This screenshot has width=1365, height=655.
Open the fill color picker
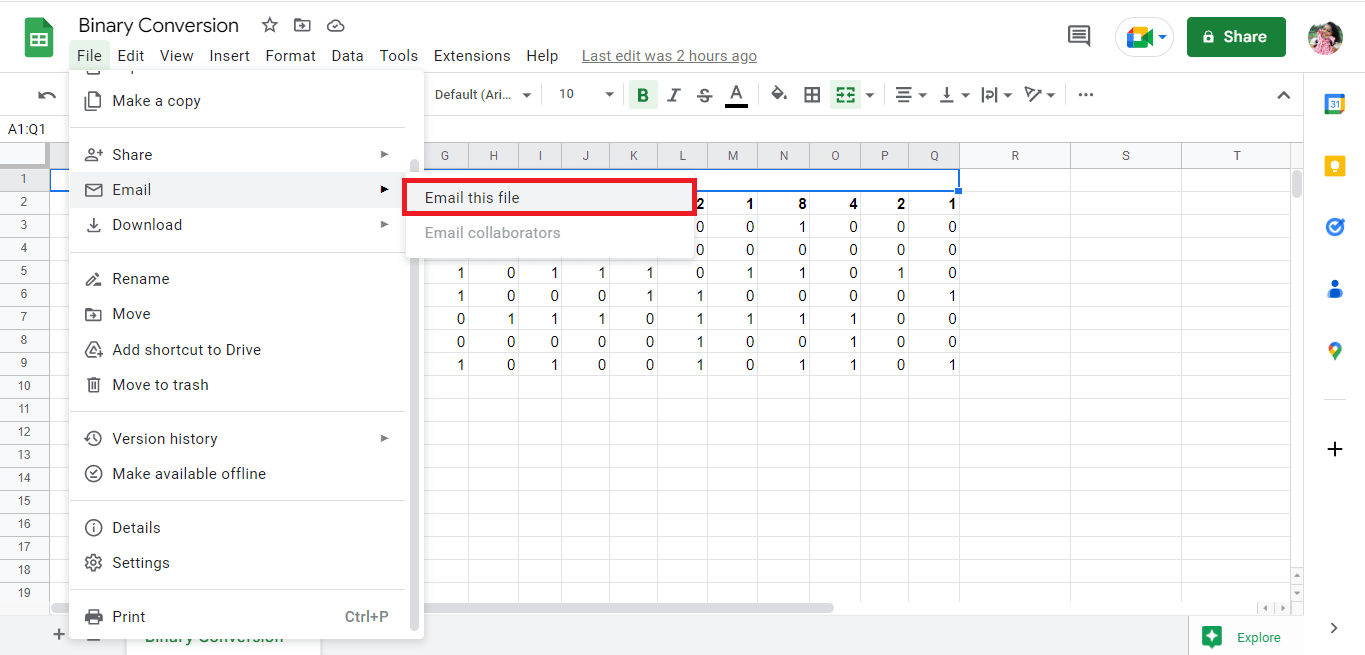coord(779,95)
